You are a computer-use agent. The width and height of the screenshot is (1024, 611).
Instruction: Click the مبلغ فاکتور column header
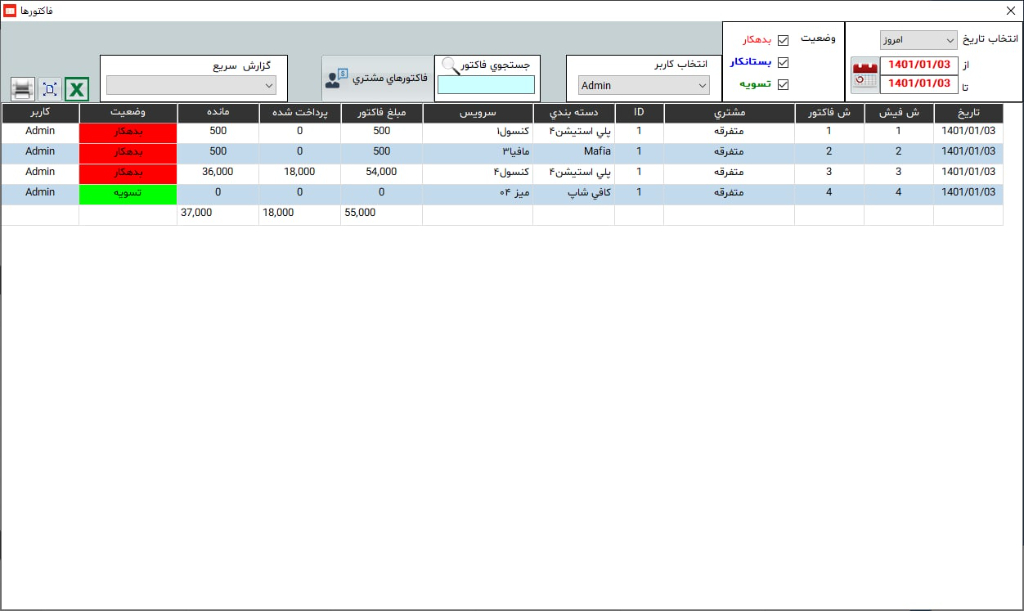381,112
